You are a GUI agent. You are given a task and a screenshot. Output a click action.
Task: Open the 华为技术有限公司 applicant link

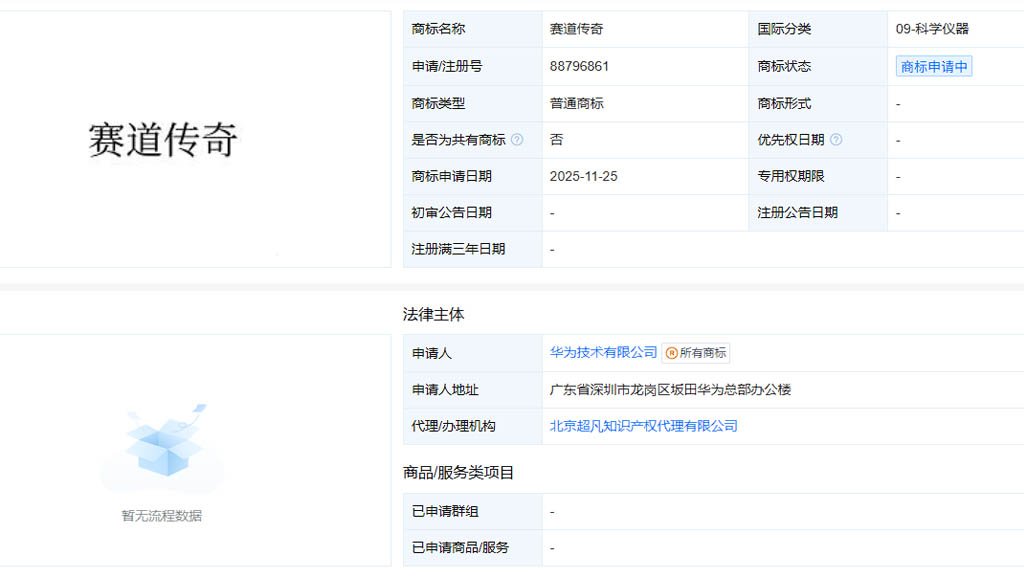click(x=603, y=353)
